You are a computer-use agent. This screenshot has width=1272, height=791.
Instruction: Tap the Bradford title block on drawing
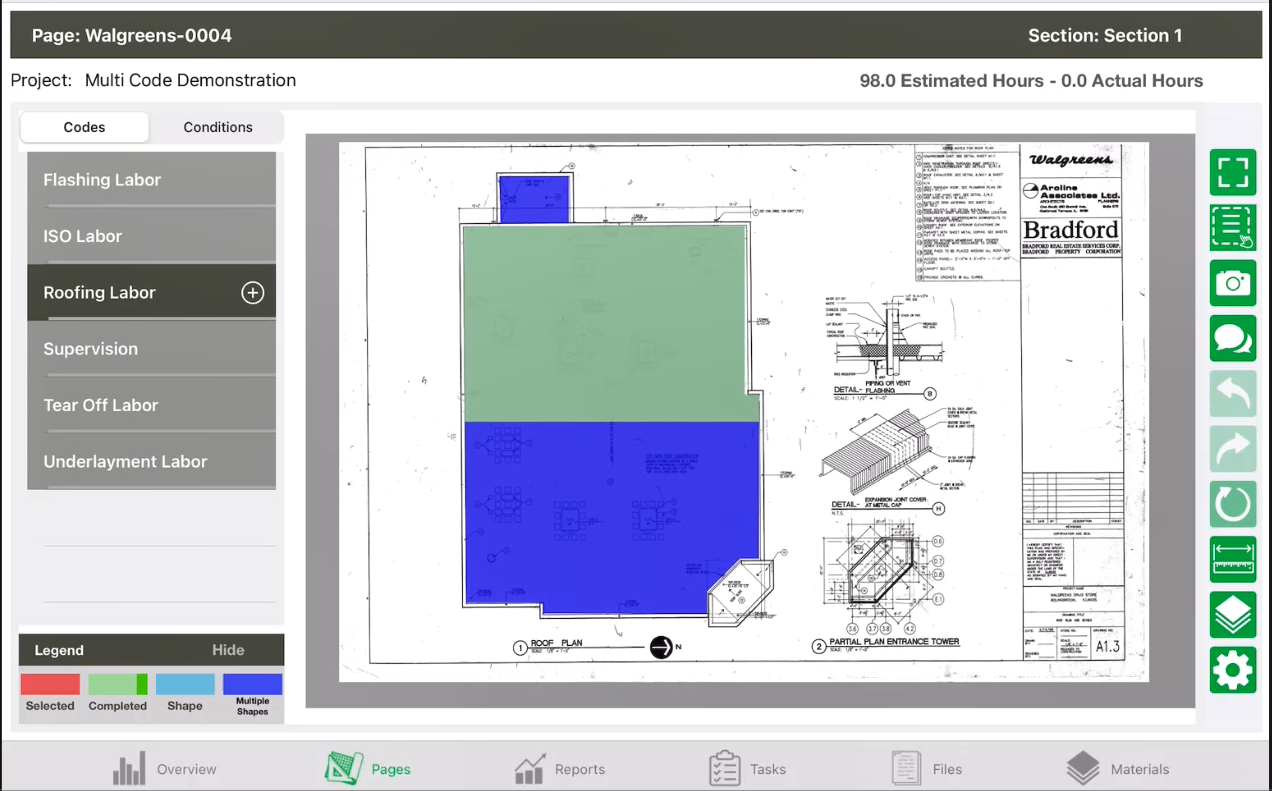[1070, 237]
